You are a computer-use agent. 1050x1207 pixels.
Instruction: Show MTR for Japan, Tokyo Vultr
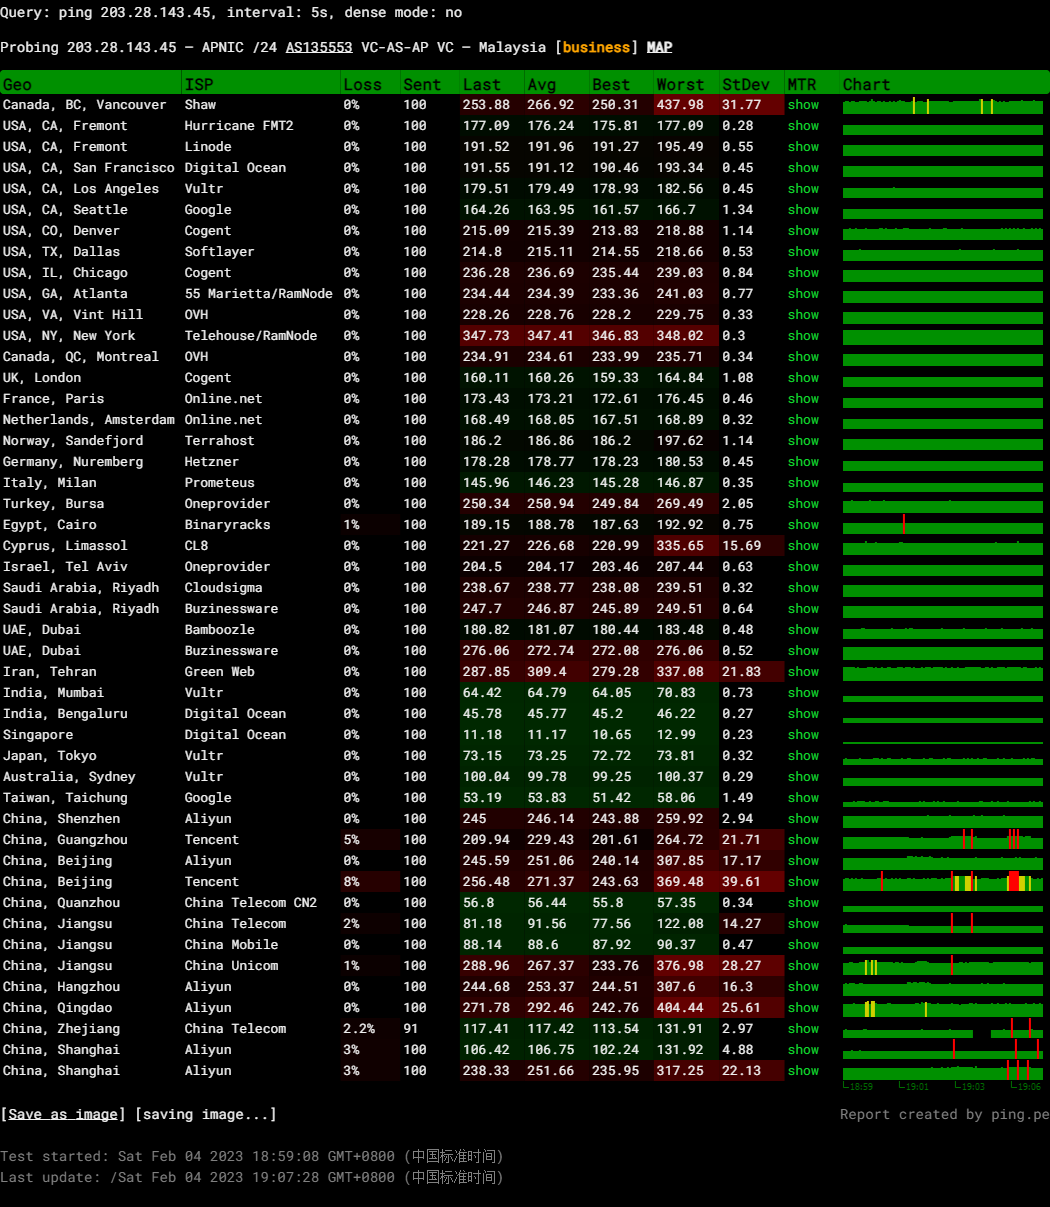[x=802, y=756]
